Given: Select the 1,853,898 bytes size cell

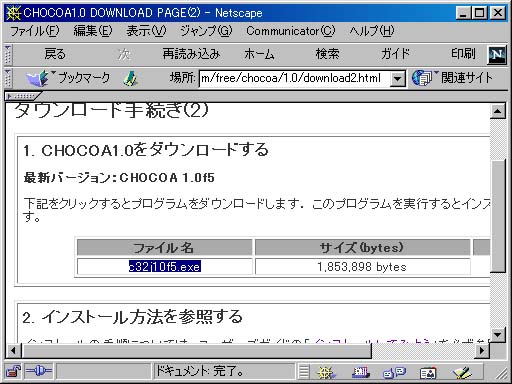Looking at the screenshot, I should [362, 267].
